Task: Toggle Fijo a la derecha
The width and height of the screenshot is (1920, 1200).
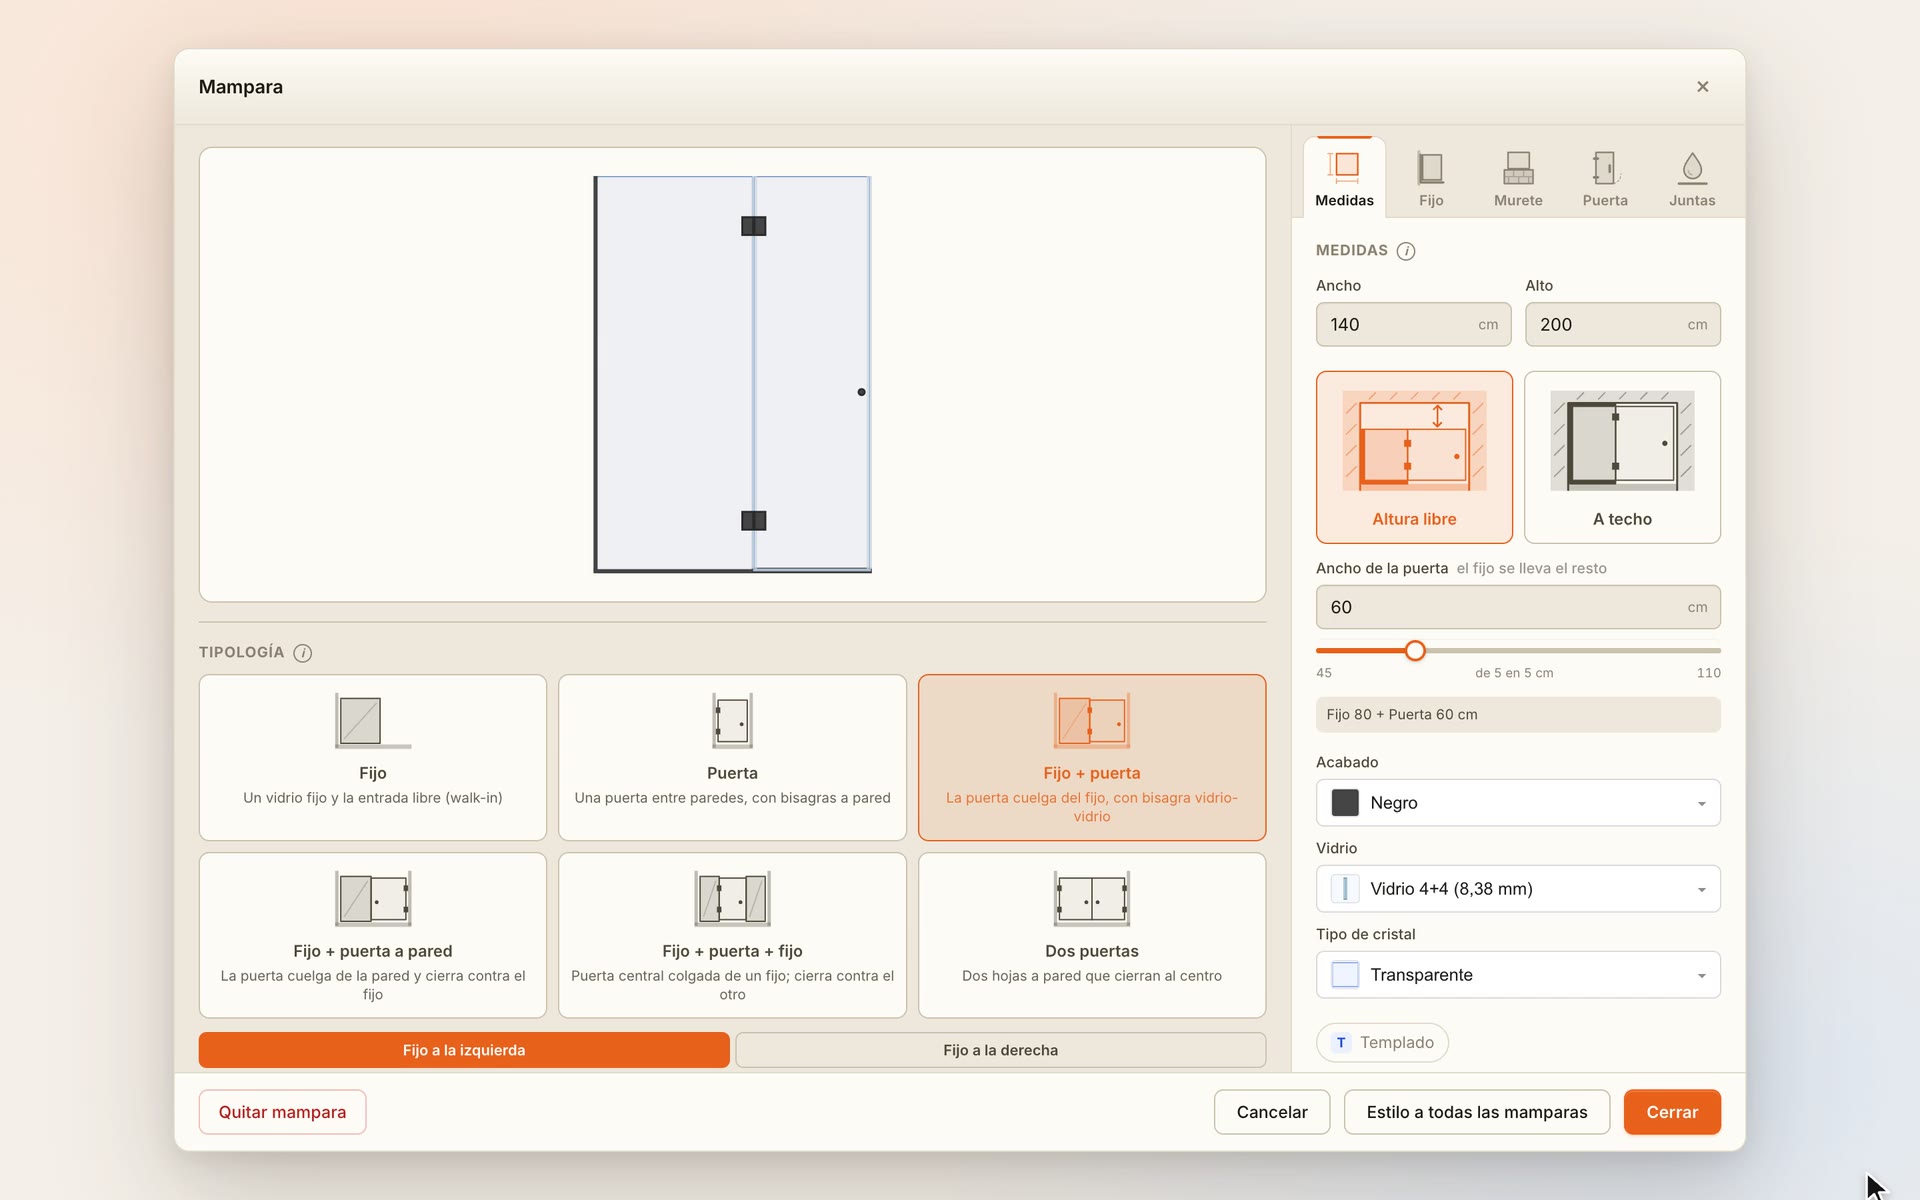Action: coord(1000,1050)
